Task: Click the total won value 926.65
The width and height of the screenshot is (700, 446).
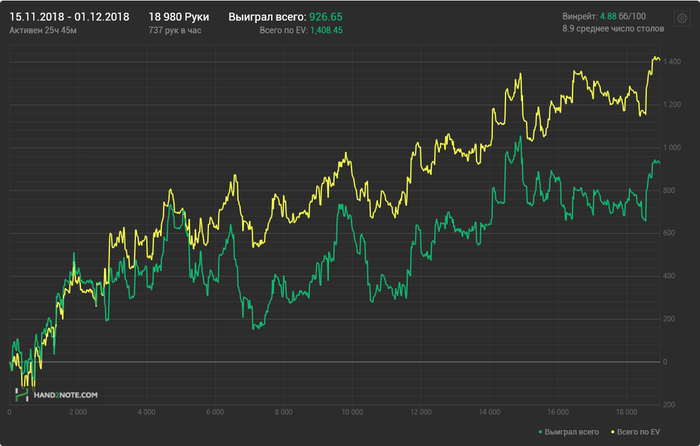Action: (326, 17)
